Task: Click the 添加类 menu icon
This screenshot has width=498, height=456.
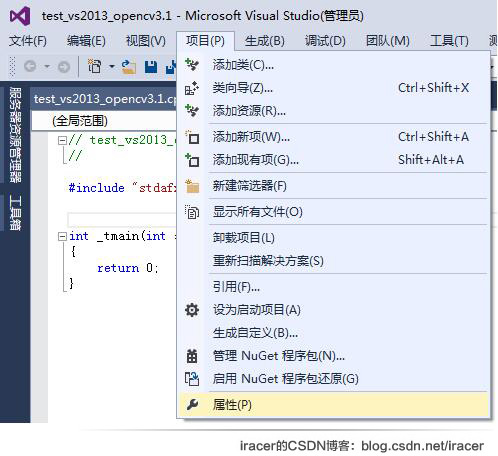Action: pyautogui.click(x=192, y=64)
